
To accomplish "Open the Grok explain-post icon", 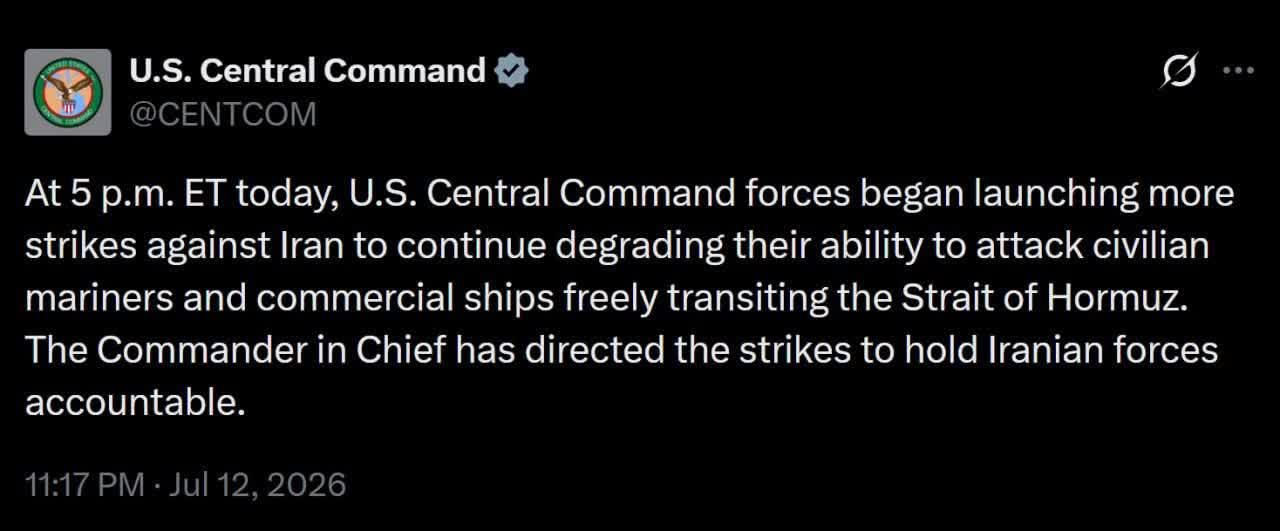I will (x=1180, y=73).
